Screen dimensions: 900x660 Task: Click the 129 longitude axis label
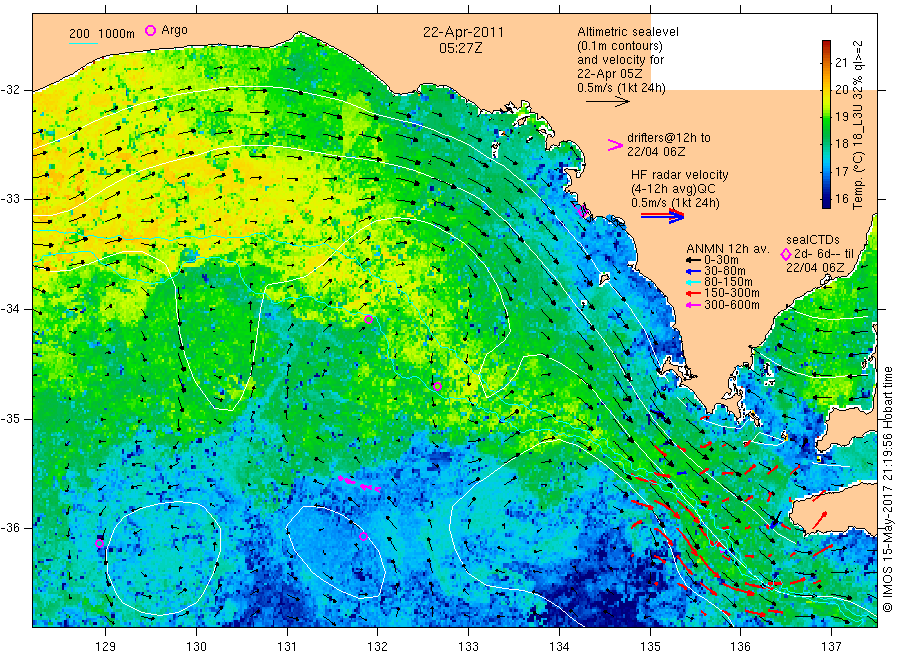tap(106, 647)
